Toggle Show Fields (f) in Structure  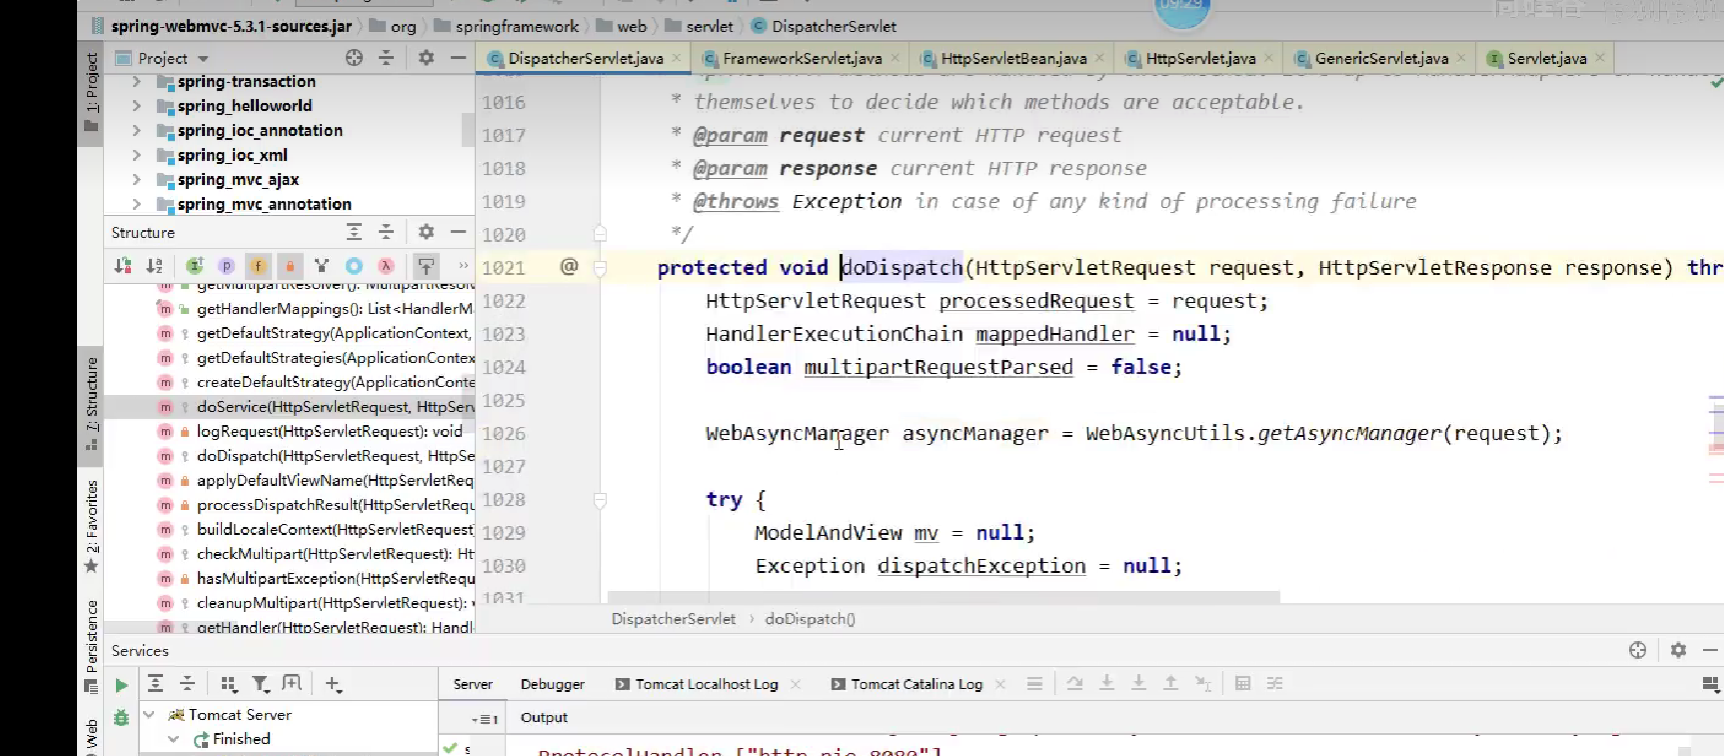click(258, 266)
